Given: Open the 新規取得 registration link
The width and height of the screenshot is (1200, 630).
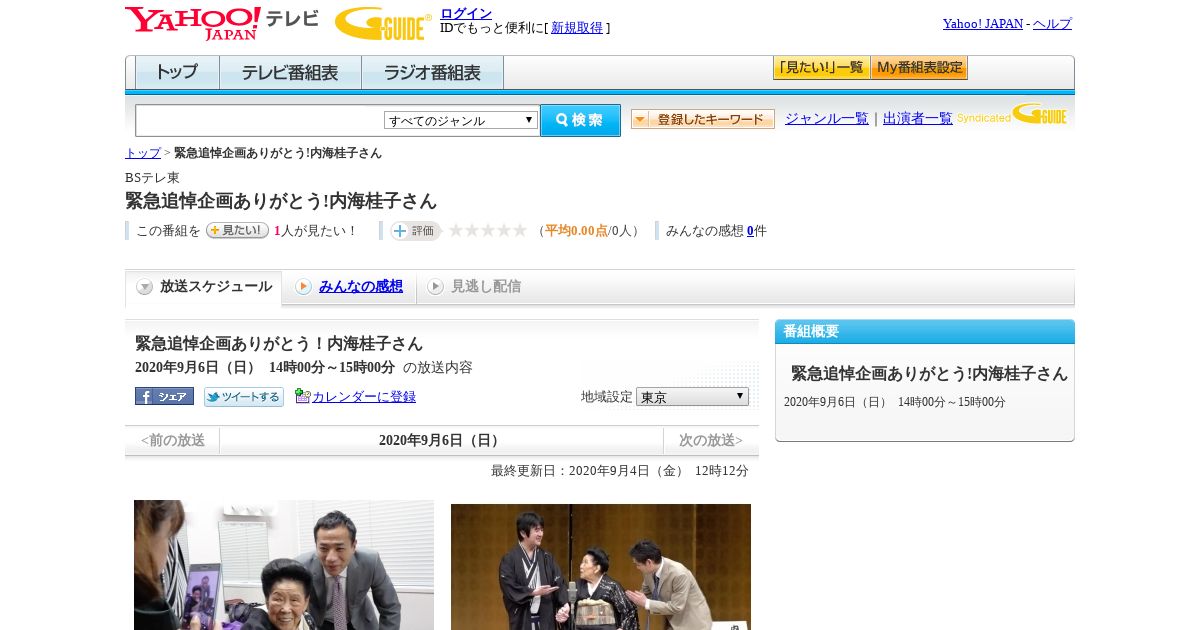Looking at the screenshot, I should click(x=577, y=28).
